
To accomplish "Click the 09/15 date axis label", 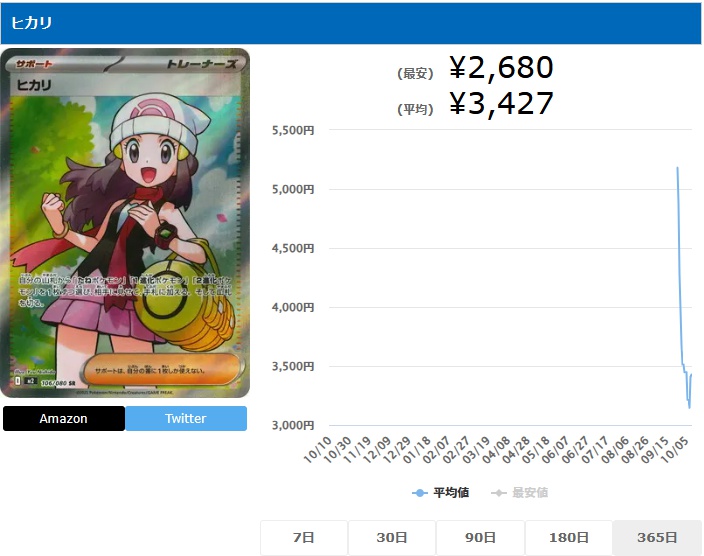I will point(655,450).
